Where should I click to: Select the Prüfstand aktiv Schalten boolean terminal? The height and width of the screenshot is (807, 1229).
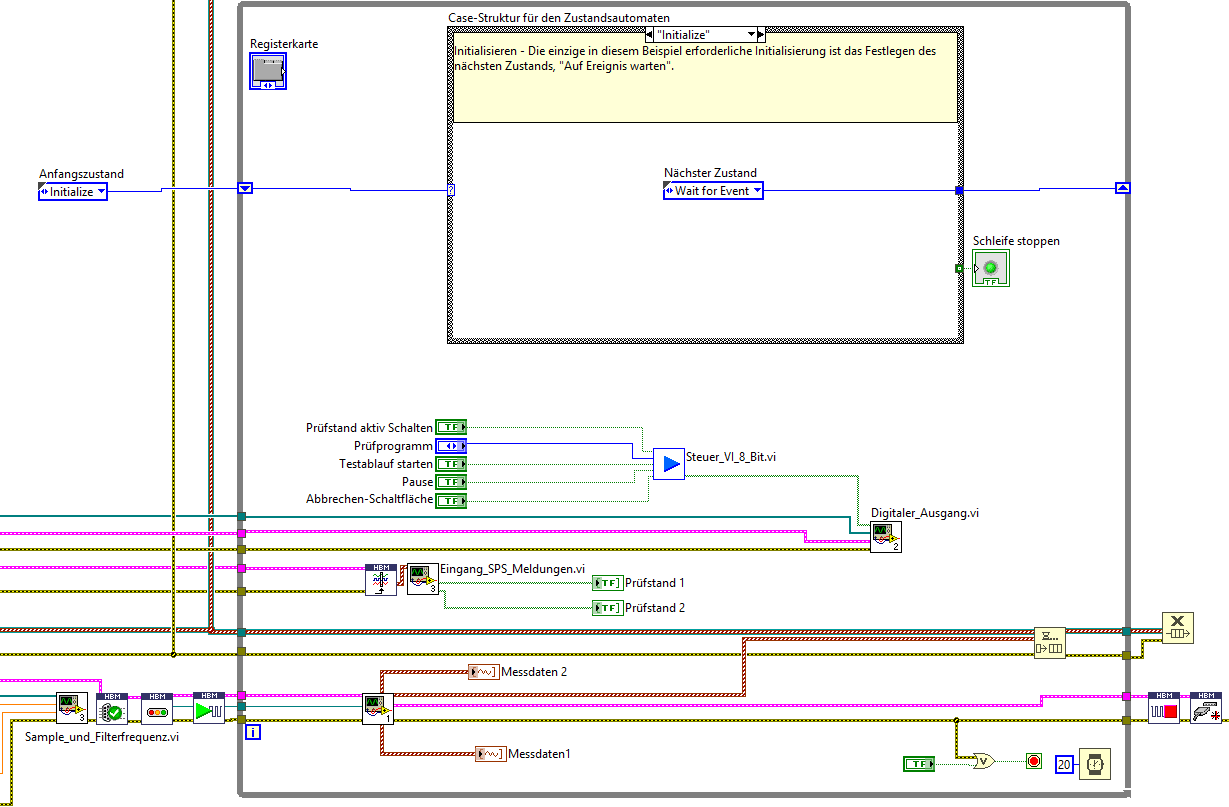tap(451, 427)
